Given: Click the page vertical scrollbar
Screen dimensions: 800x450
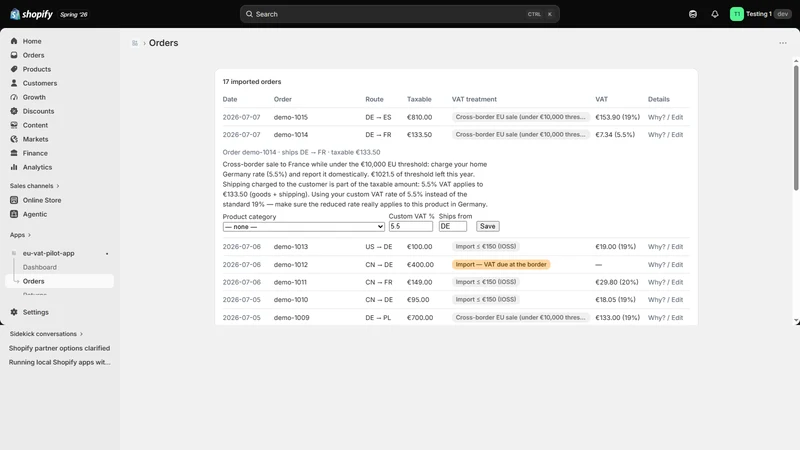Looking at the screenshot, I should (x=796, y=128).
